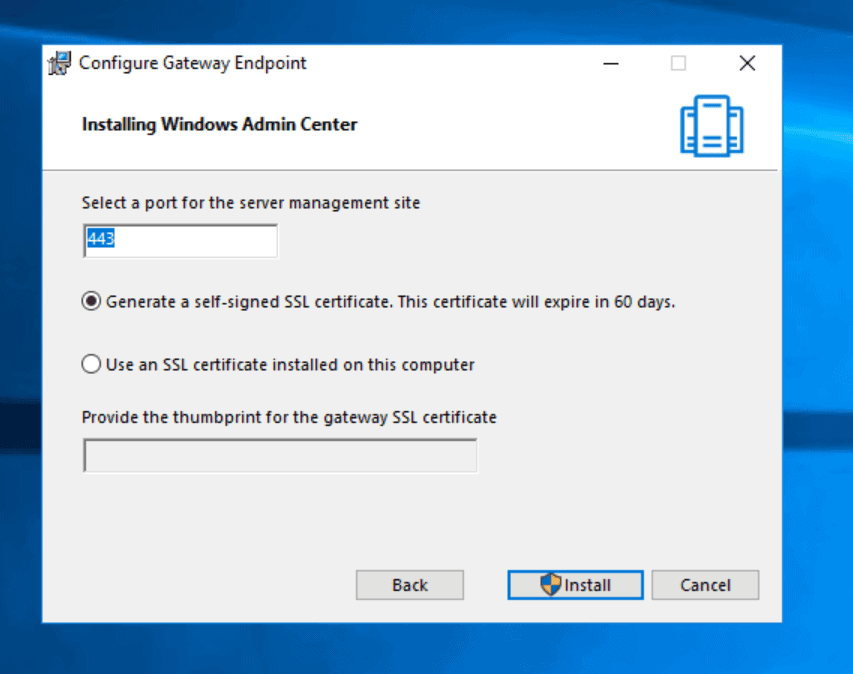
Task: Click the 'Provide the thumbprint' label
Action: pos(289,417)
